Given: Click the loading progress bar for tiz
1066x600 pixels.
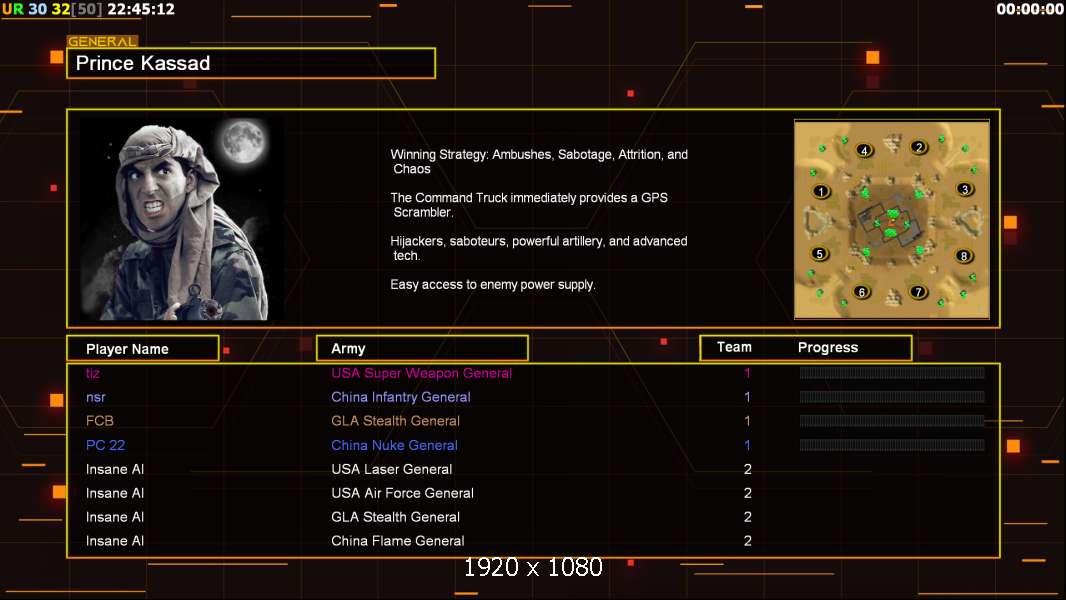Looking at the screenshot, I should 891,373.
